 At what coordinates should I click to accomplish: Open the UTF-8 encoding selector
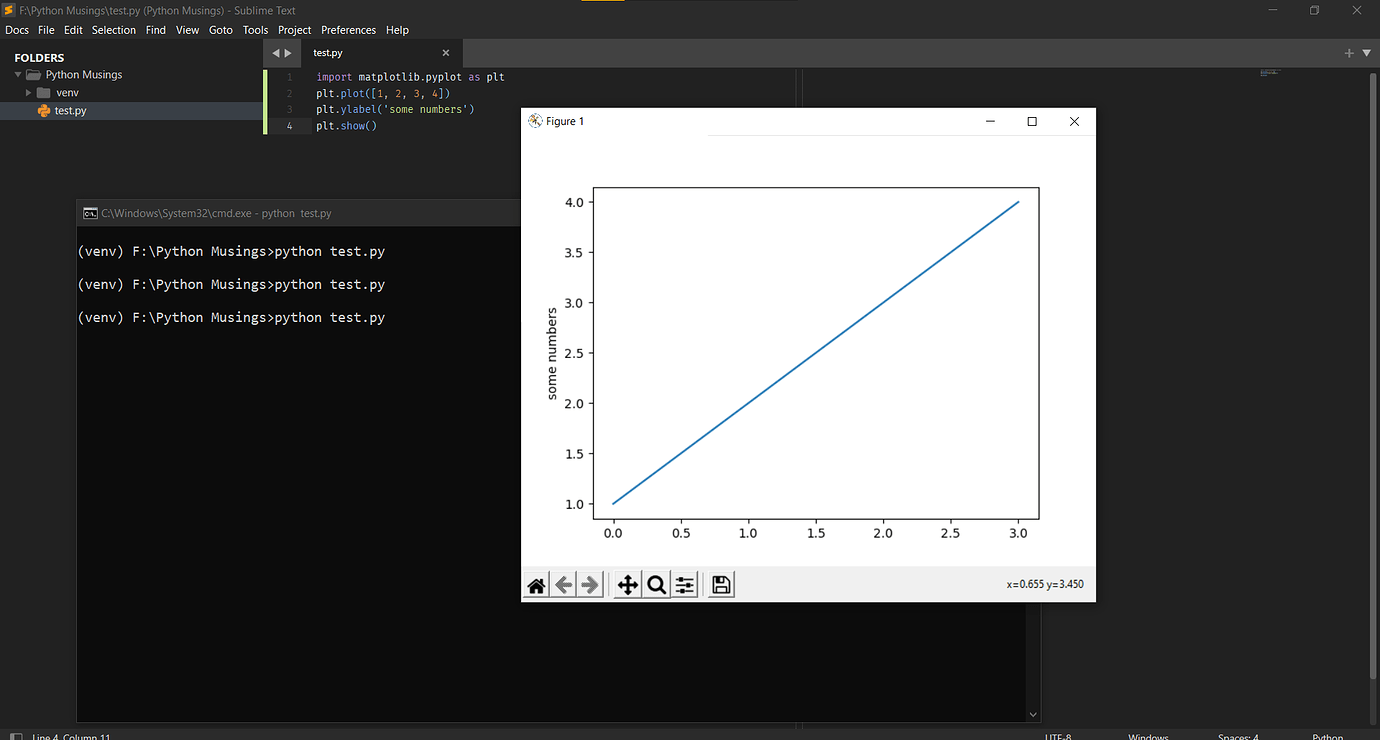click(1058, 737)
